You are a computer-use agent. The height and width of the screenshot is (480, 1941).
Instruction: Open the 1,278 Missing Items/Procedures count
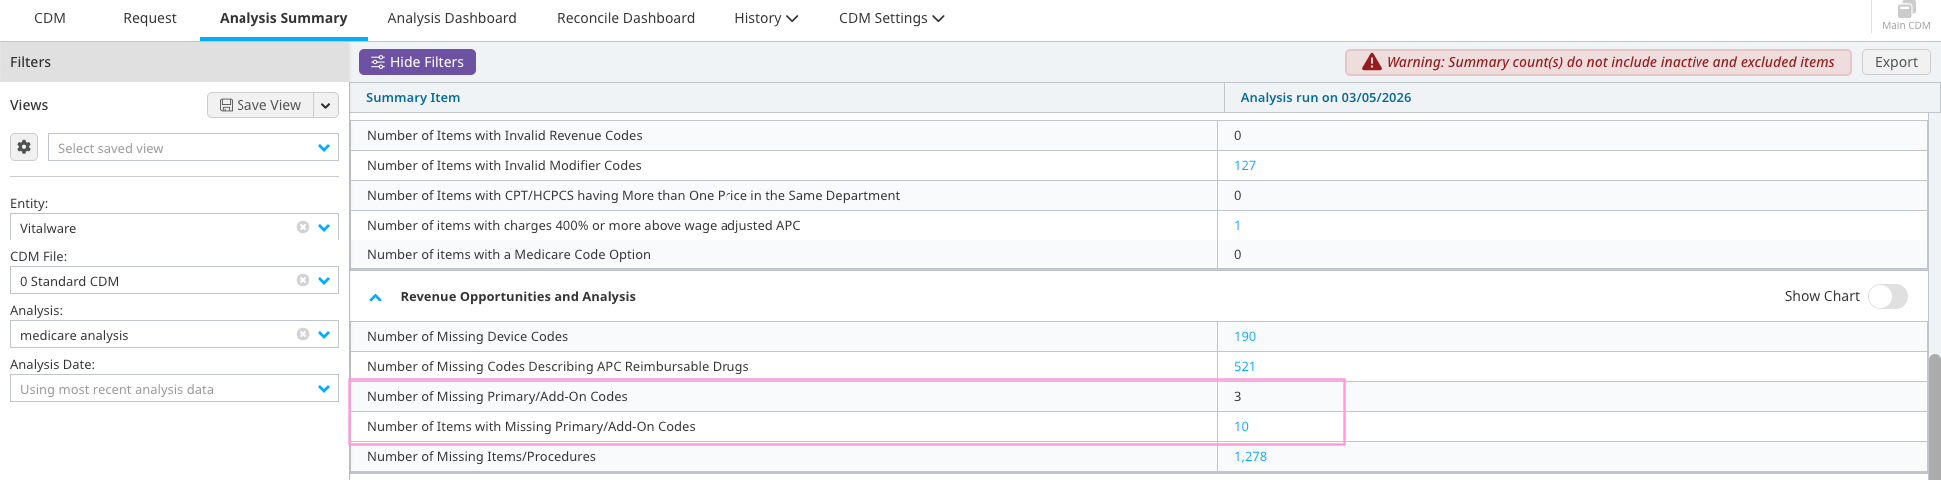(x=1250, y=456)
